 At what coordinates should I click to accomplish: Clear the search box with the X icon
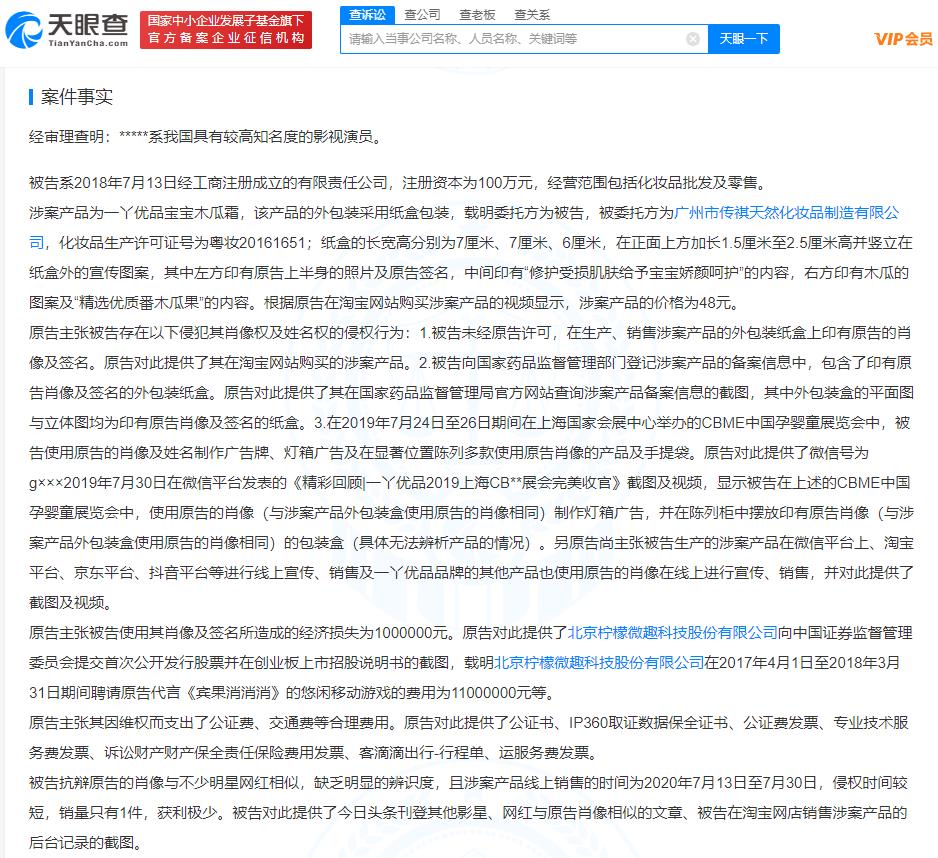click(x=693, y=39)
